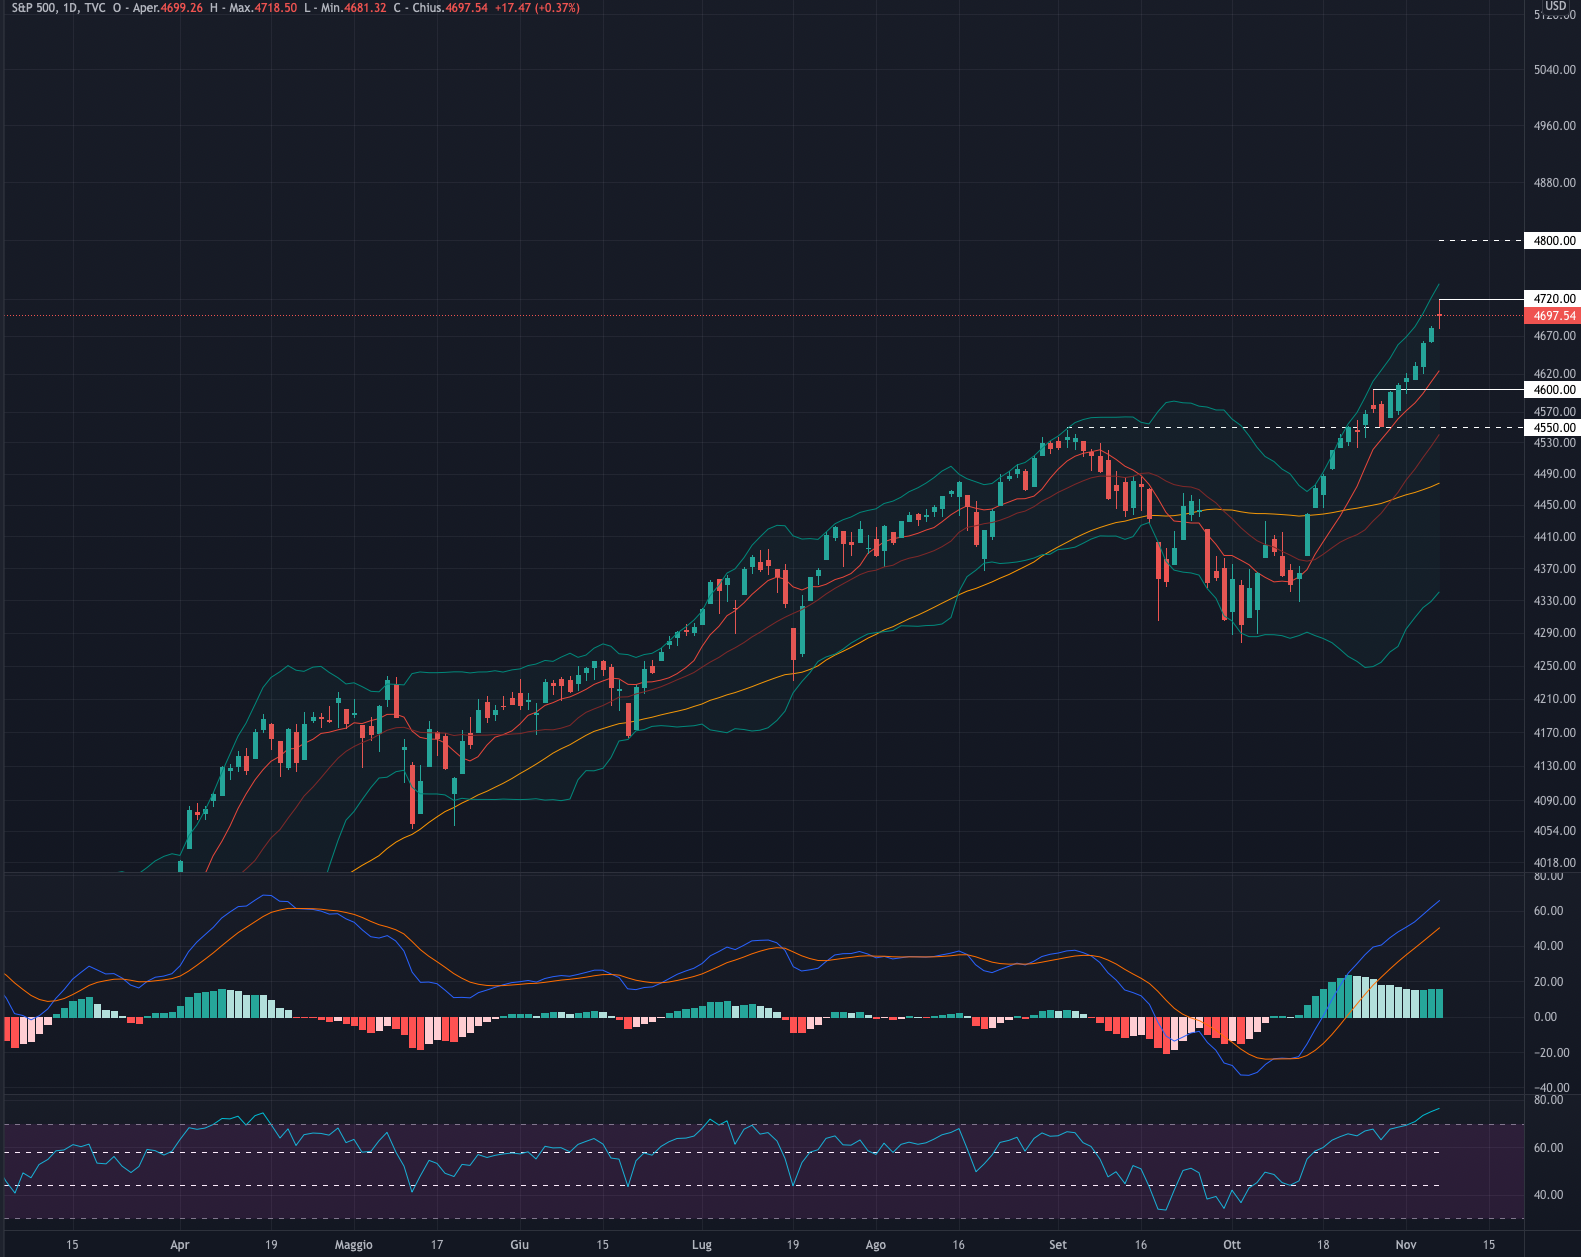Click the 4800.00 price level label
The image size is (1581, 1257).
click(1552, 241)
